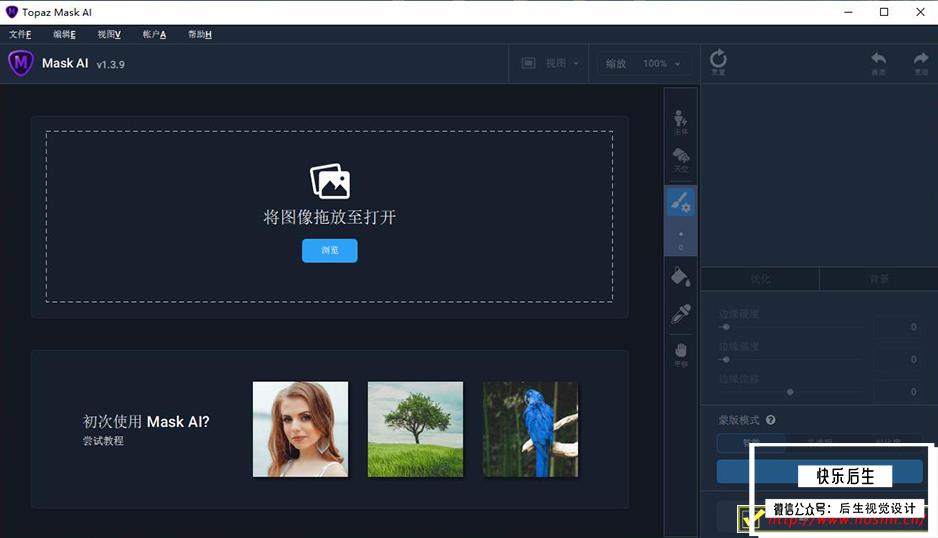Click the 蒙版模式 label
The image size is (938, 538).
tap(739, 420)
